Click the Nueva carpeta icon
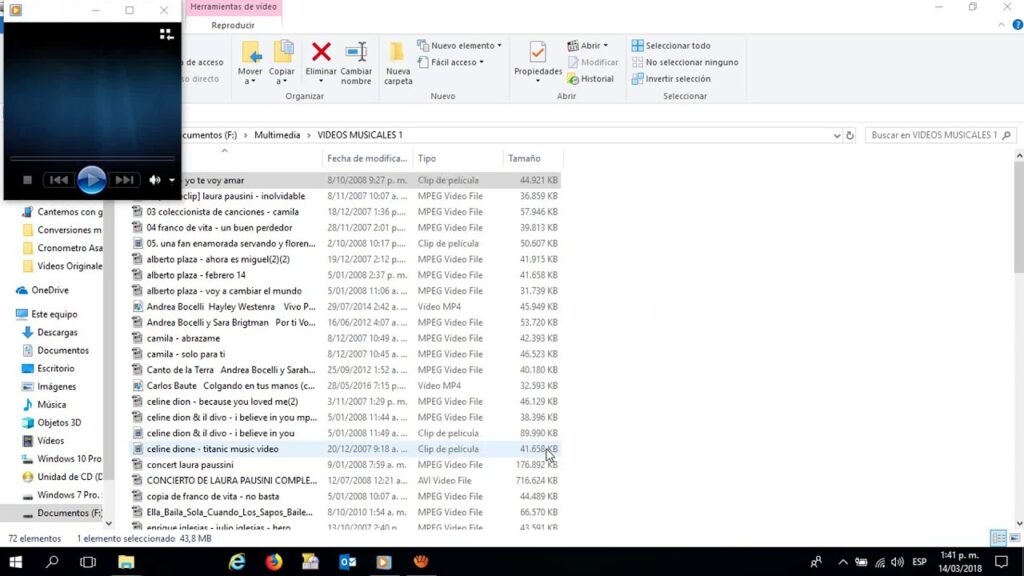The width and height of the screenshot is (1024, 576). point(397,53)
